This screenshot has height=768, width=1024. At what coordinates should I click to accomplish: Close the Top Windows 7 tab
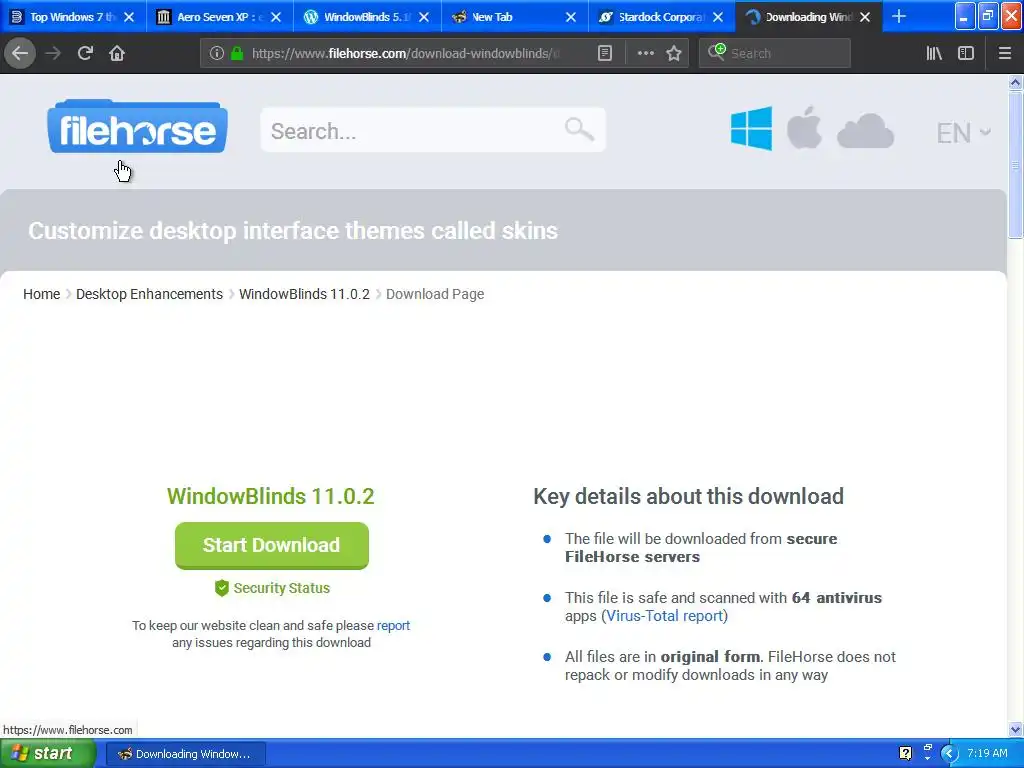point(129,17)
